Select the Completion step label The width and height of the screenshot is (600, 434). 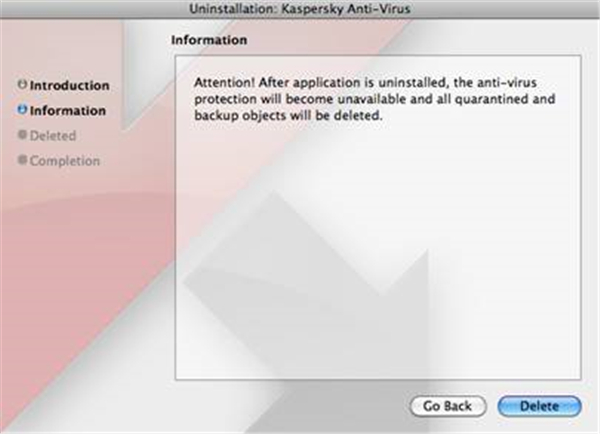65,160
